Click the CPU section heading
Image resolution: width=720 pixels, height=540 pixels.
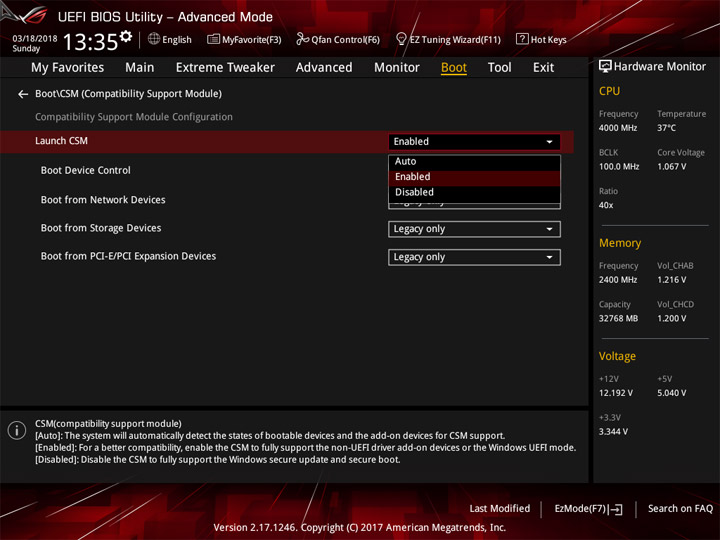609,91
